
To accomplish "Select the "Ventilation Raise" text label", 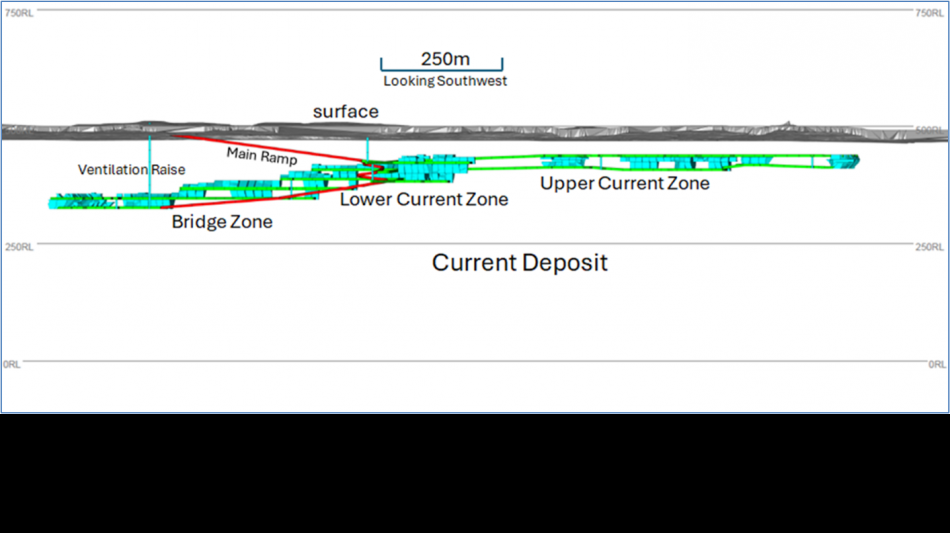I will (131, 170).
